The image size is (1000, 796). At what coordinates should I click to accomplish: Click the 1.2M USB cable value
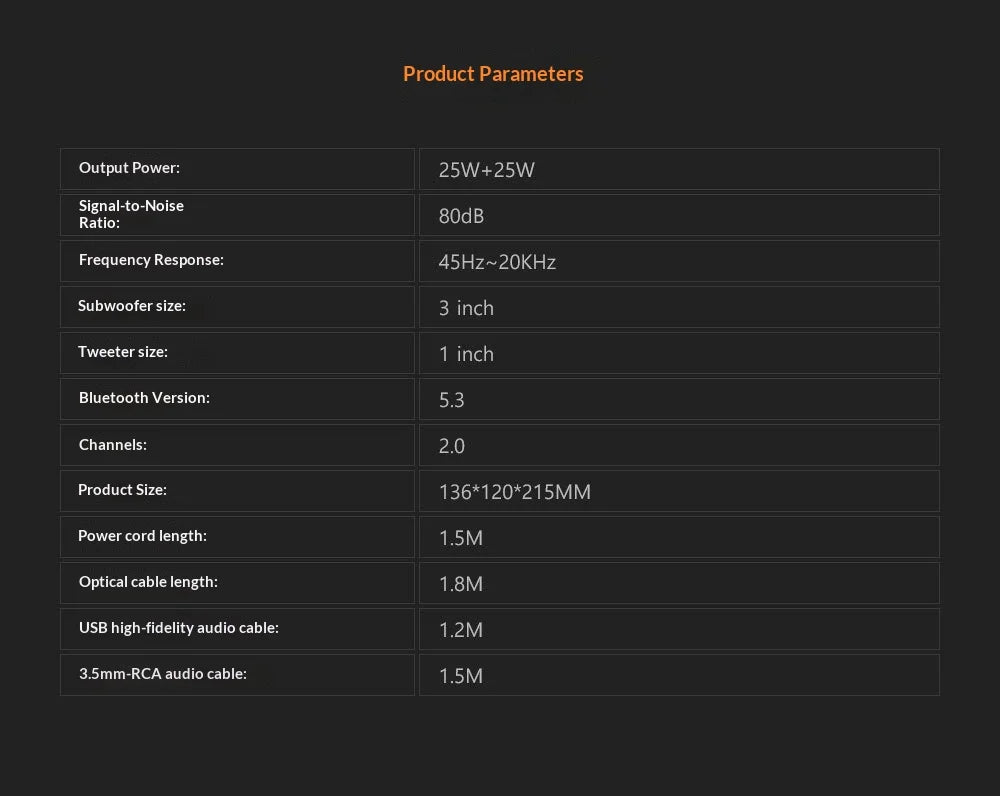tap(461, 630)
